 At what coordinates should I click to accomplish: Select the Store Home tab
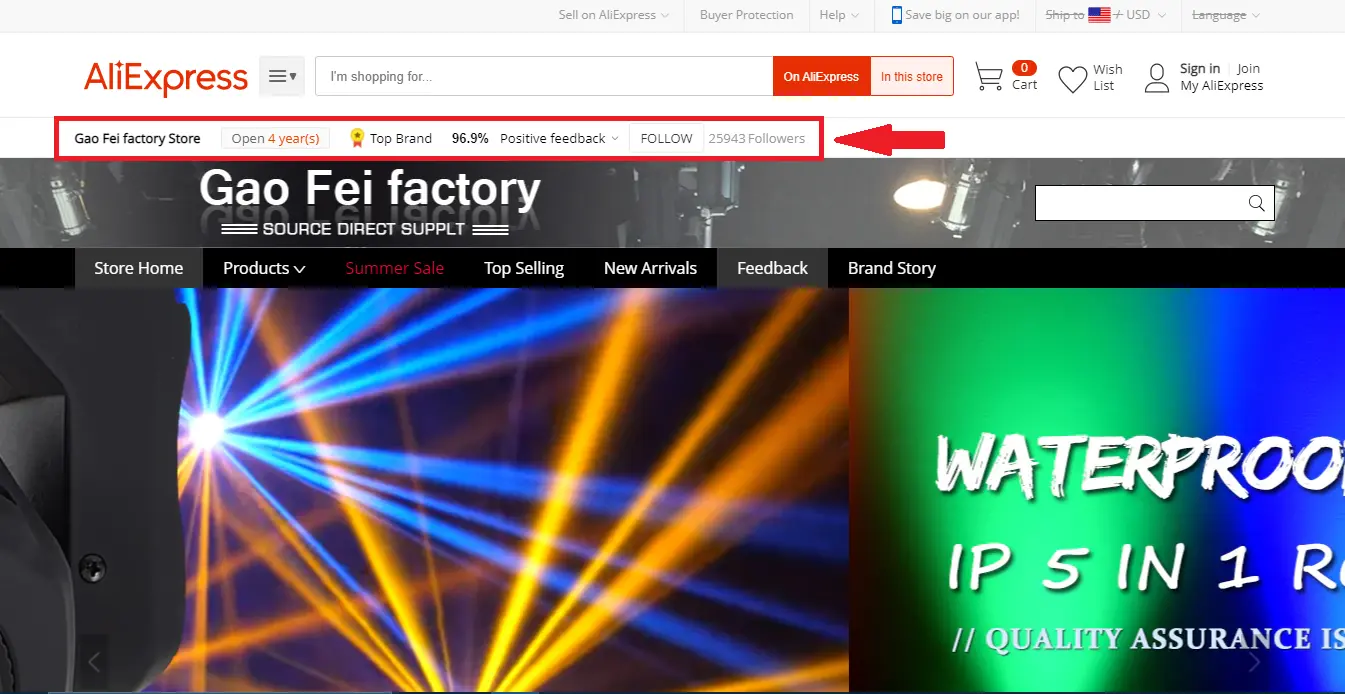click(x=138, y=268)
